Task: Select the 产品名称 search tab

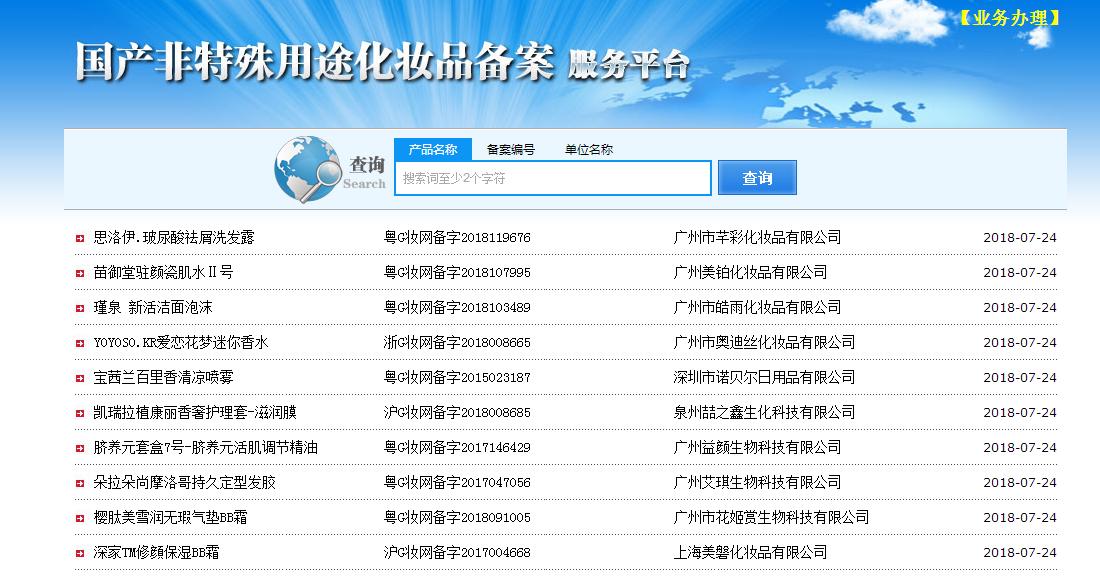Action: [433, 149]
